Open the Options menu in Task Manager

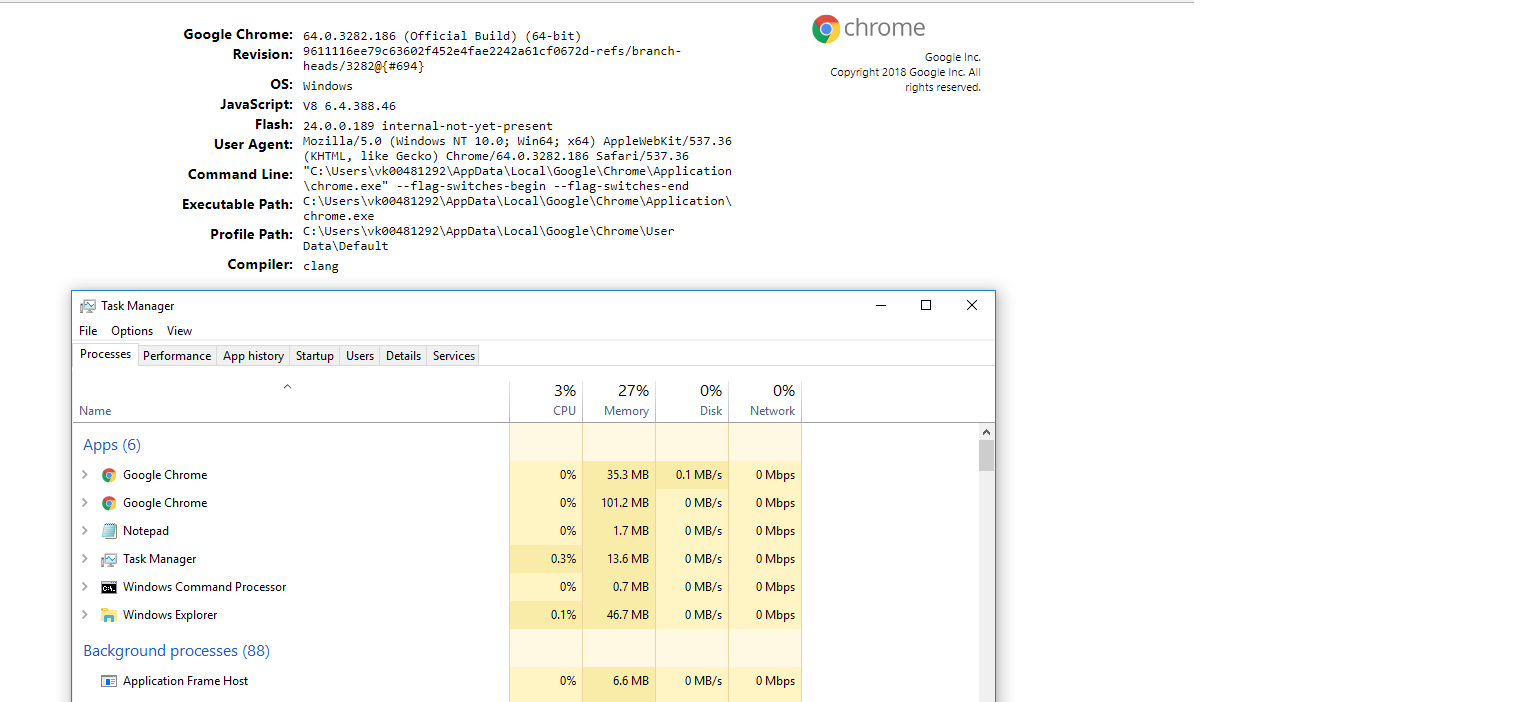tap(132, 331)
